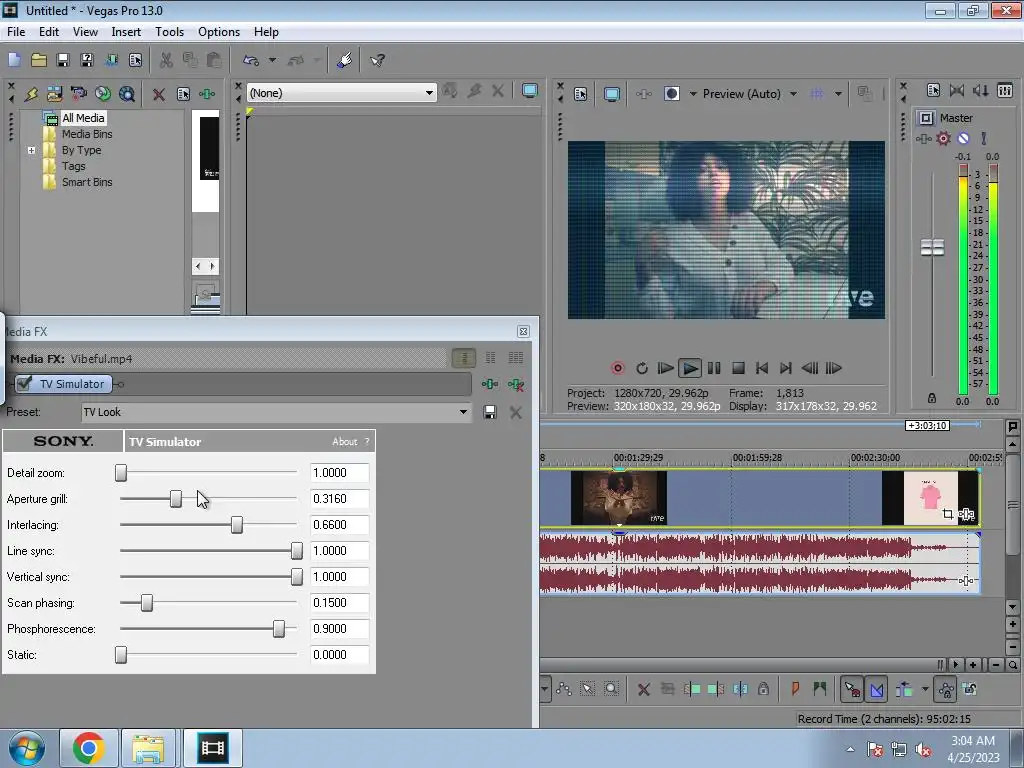Click the Save Preset floppy icon
The height and width of the screenshot is (768, 1024).
point(490,412)
